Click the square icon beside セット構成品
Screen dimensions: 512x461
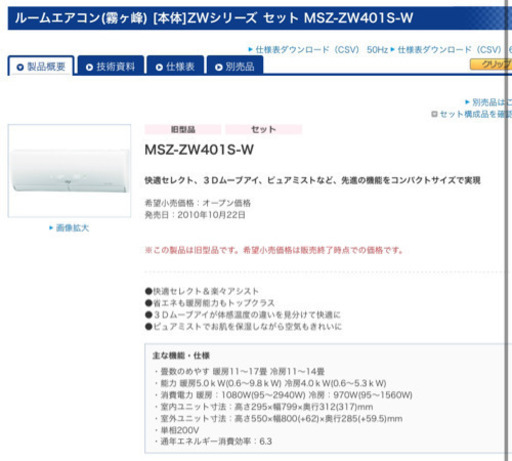point(434,114)
